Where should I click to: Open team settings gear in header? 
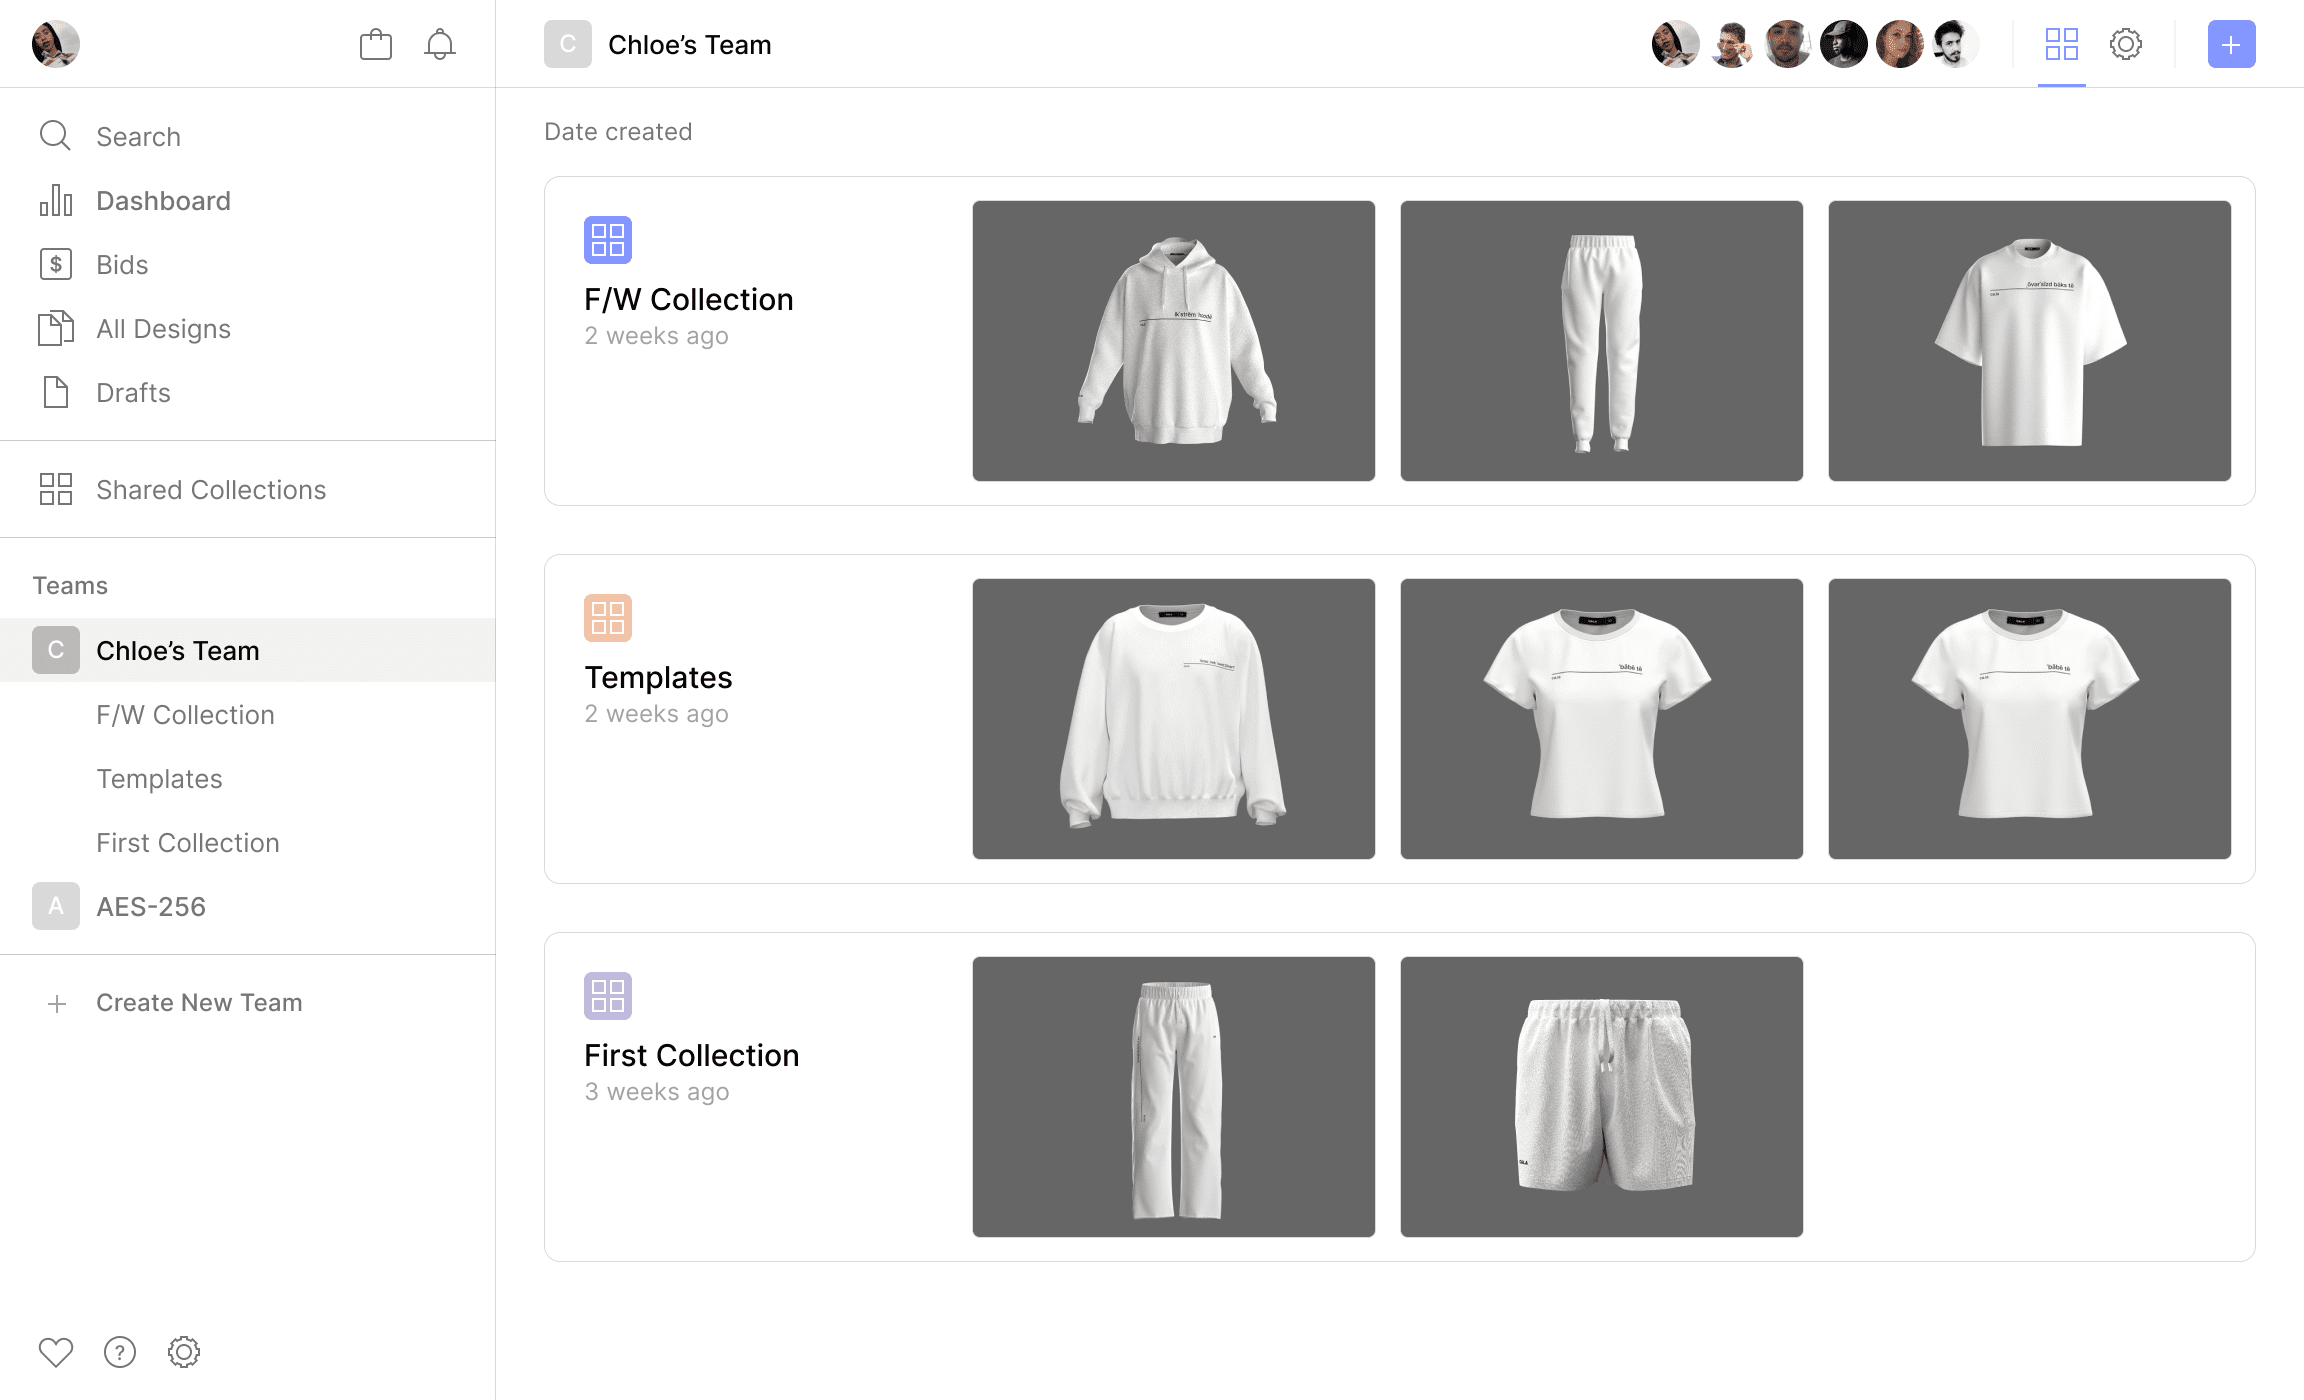(x=2126, y=45)
